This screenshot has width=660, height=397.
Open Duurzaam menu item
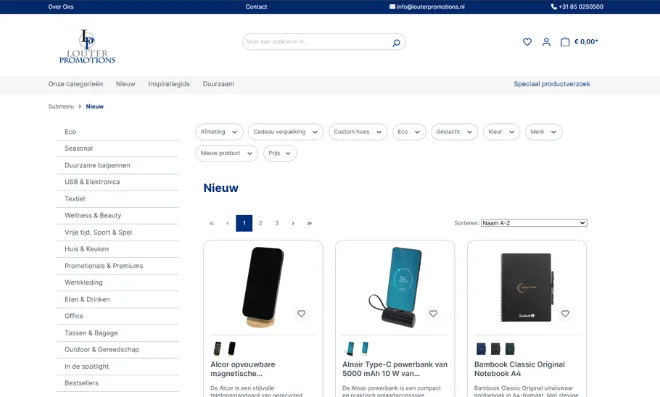tap(218, 84)
